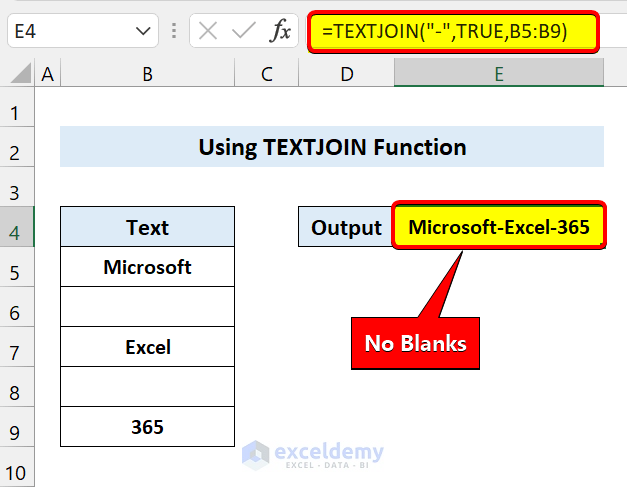The image size is (627, 487).
Task: Select the cell containing '365'
Action: tap(147, 427)
